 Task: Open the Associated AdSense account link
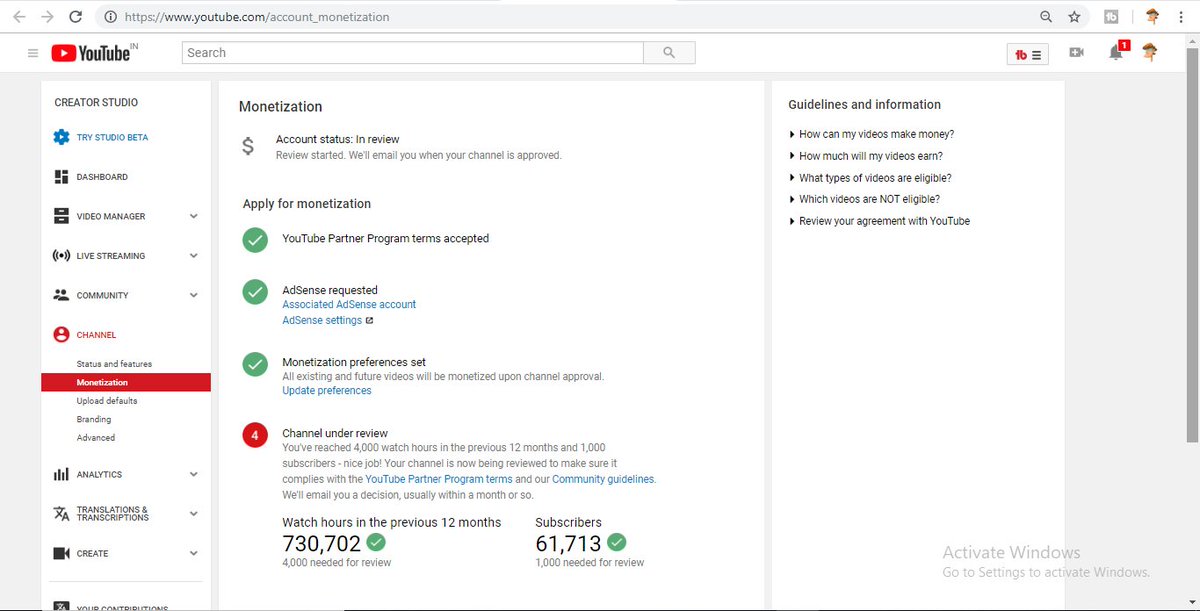tap(349, 304)
